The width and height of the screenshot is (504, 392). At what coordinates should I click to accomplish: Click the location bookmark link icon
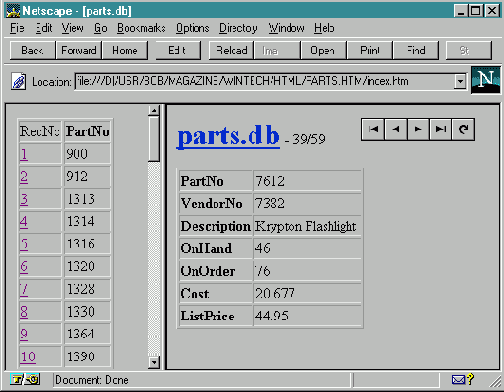click(x=19, y=81)
